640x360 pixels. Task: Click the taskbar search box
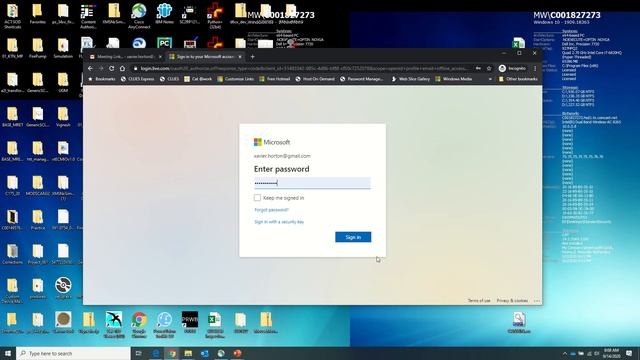coord(73,353)
